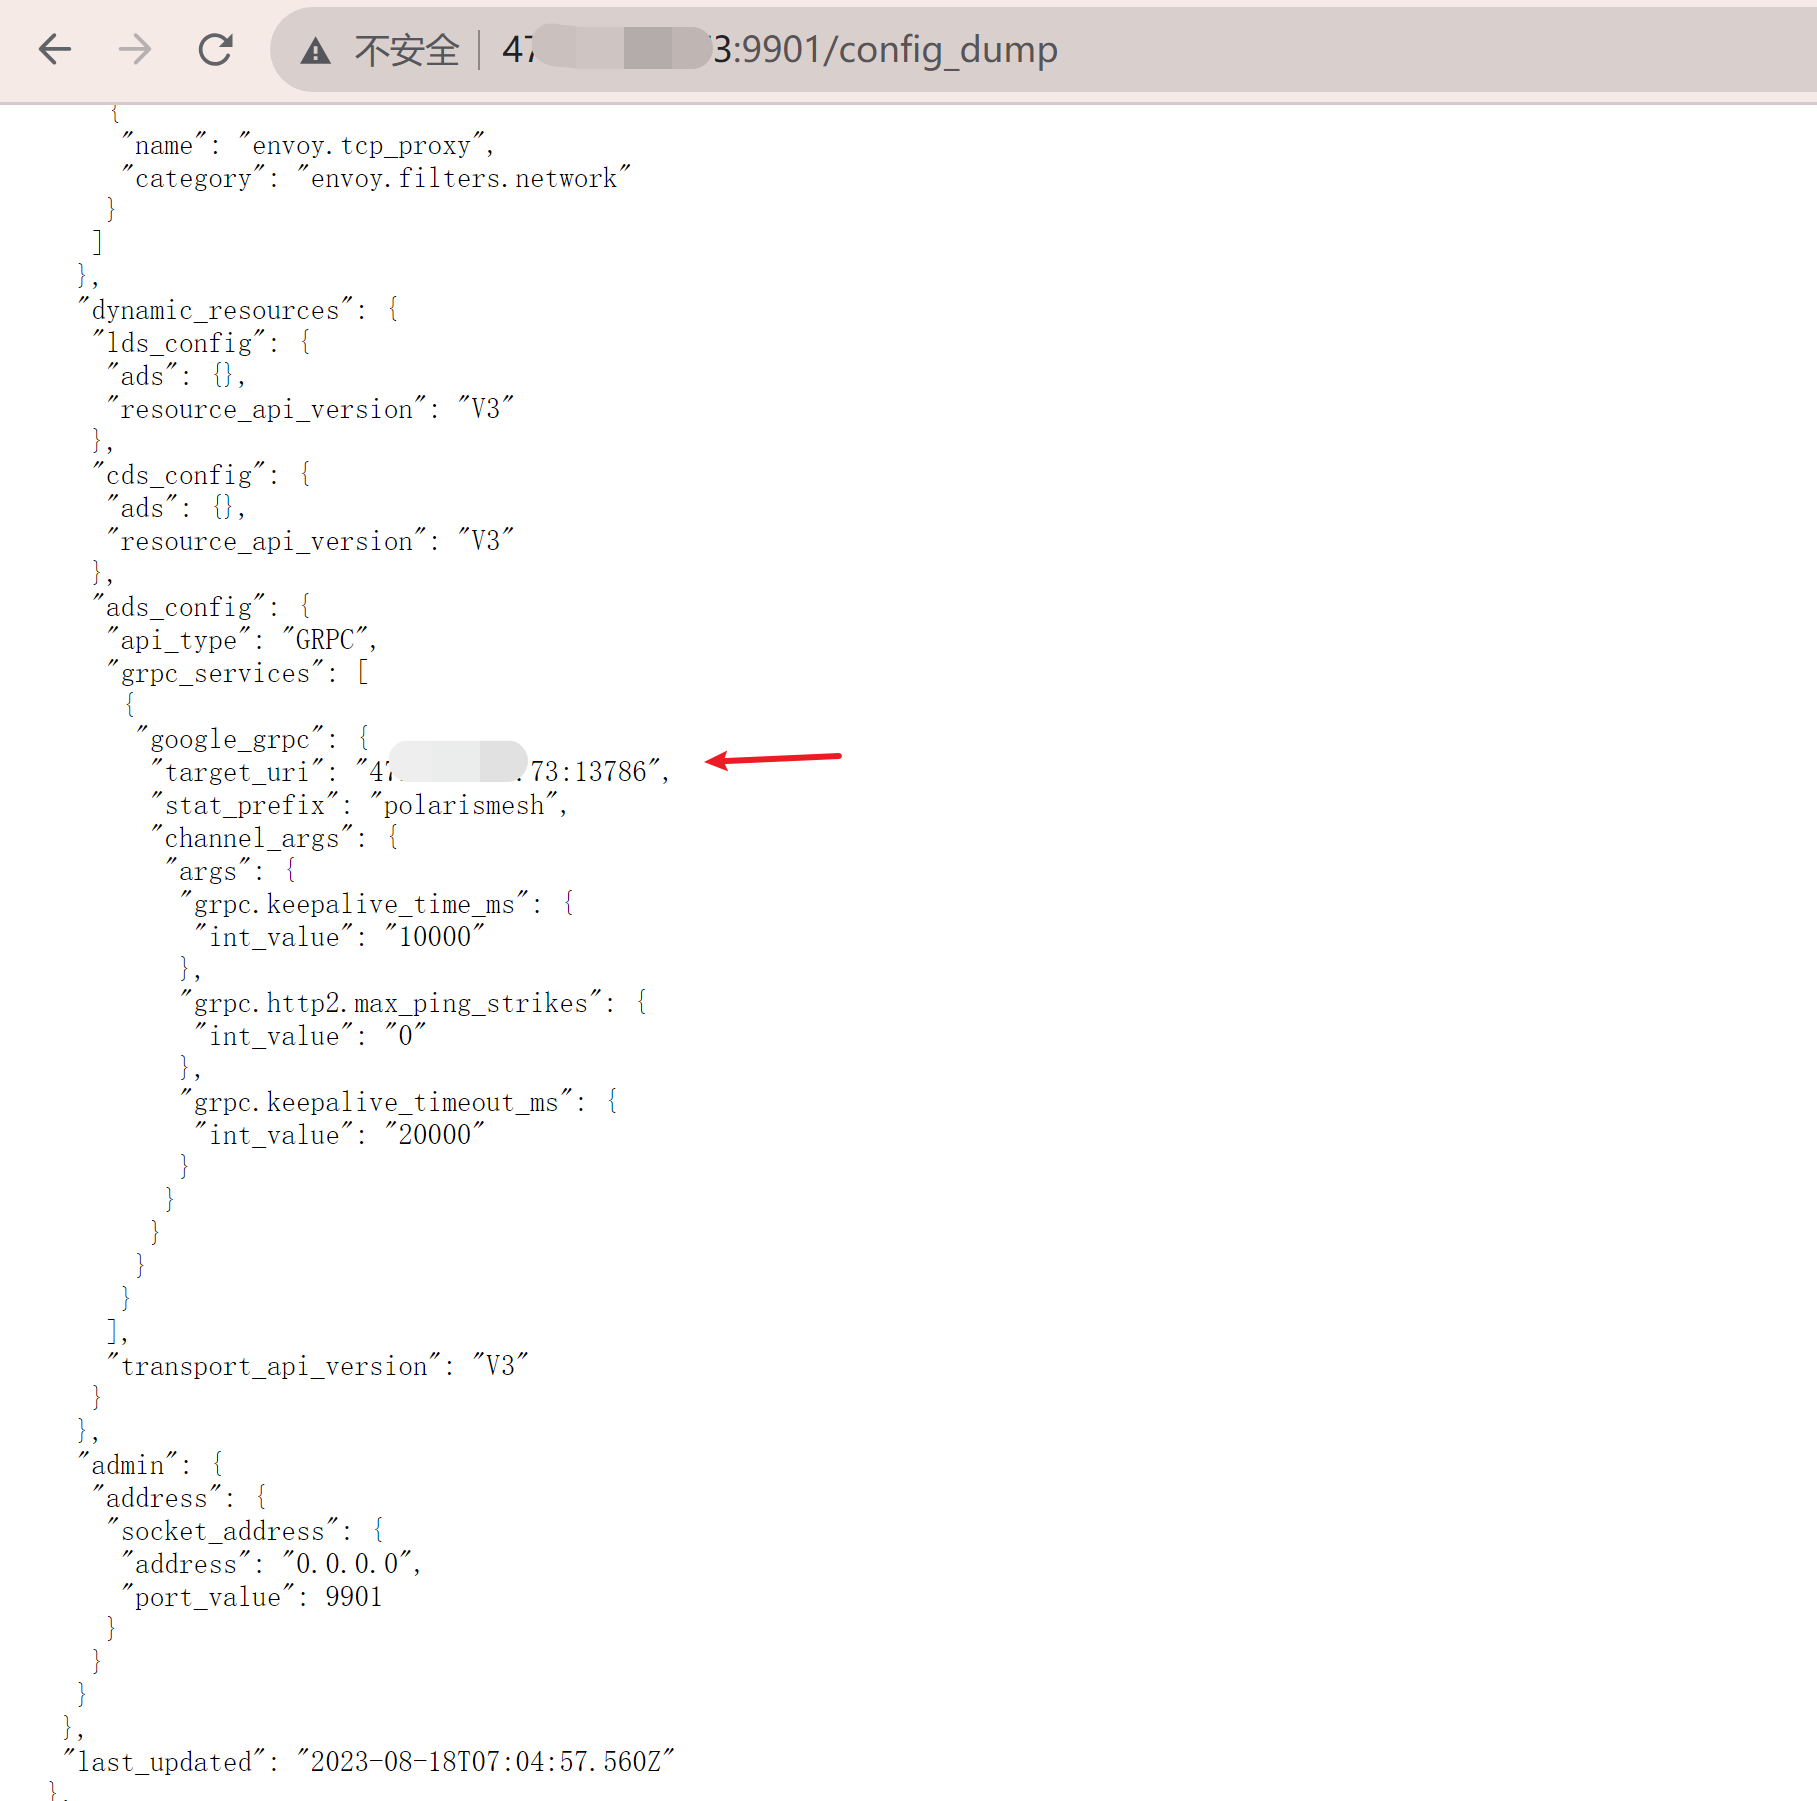Select the "config_dump" text in the URL
This screenshot has width=1817, height=1801.
tap(944, 51)
